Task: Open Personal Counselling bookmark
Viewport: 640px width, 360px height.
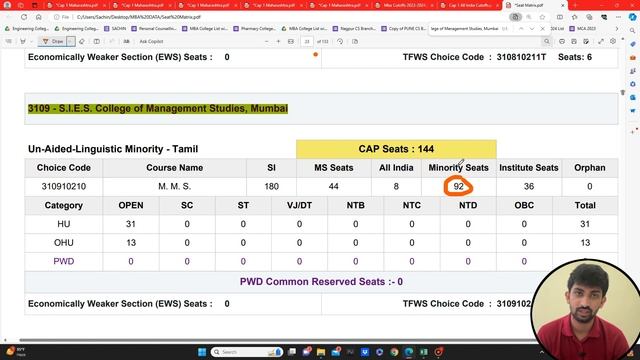Action: (154, 29)
